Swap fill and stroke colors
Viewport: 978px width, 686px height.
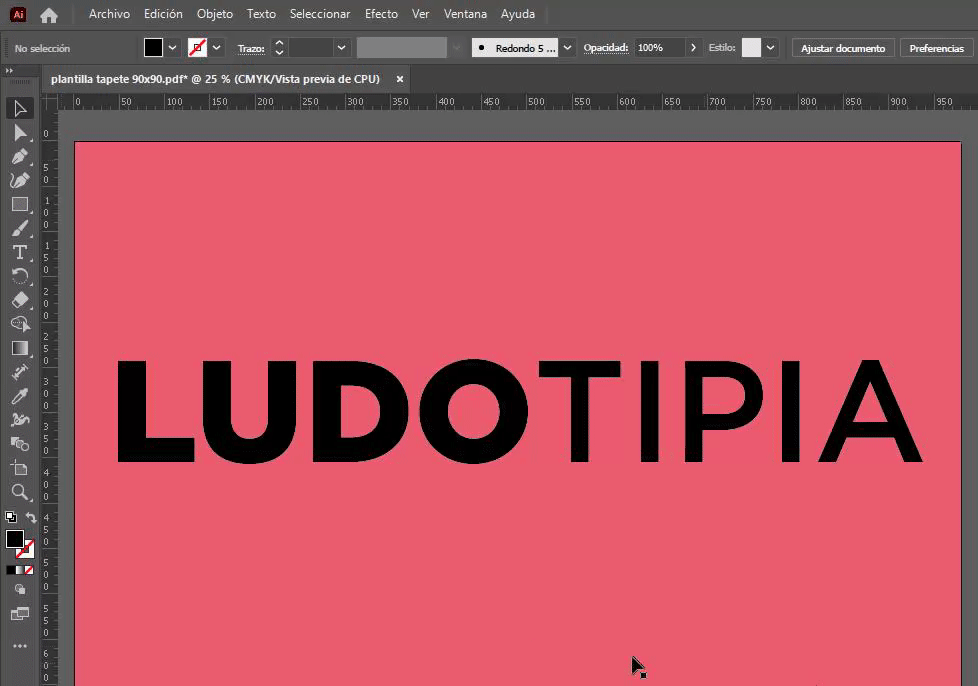31,517
